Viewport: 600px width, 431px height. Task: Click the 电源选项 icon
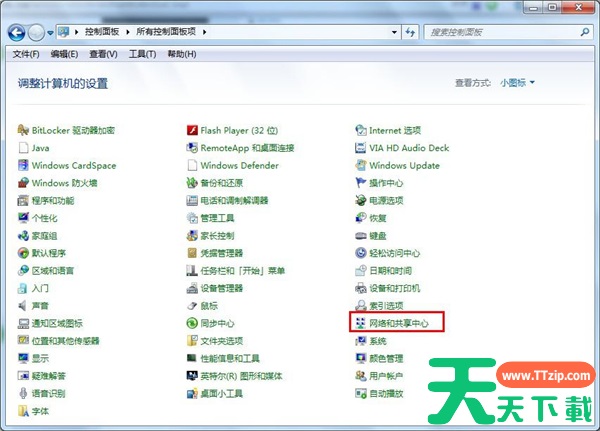pos(360,201)
